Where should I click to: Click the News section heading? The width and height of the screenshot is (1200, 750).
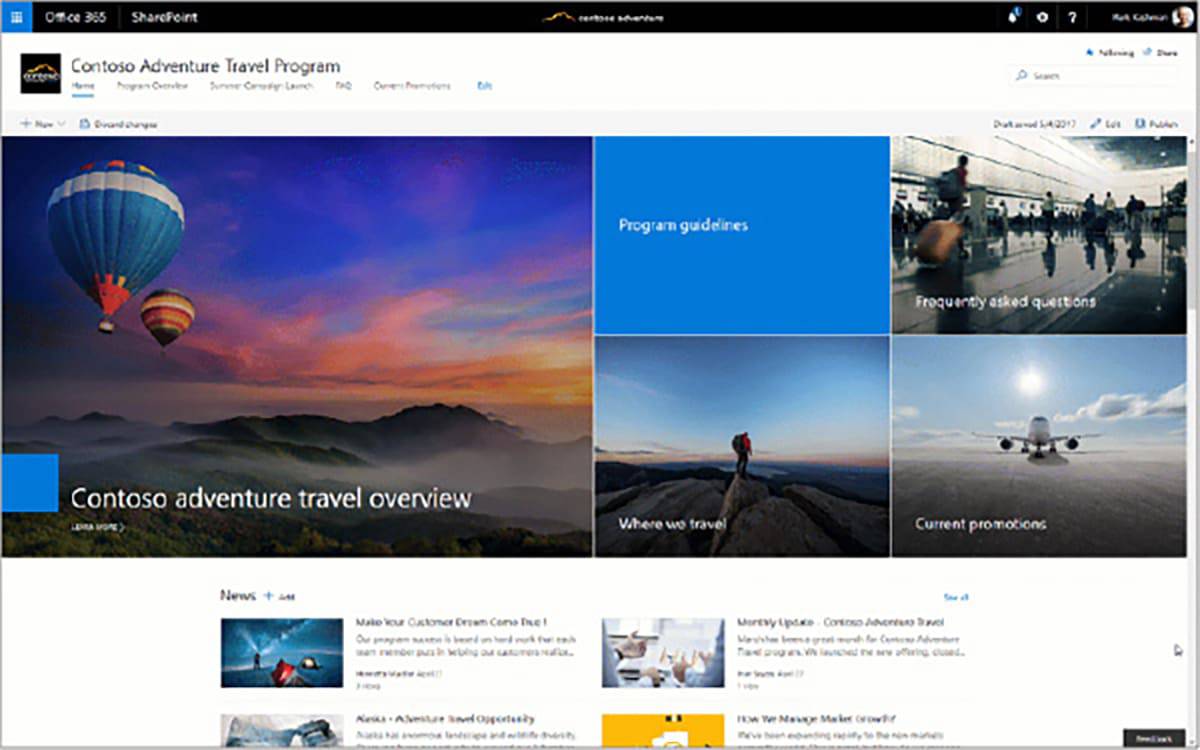(238, 596)
